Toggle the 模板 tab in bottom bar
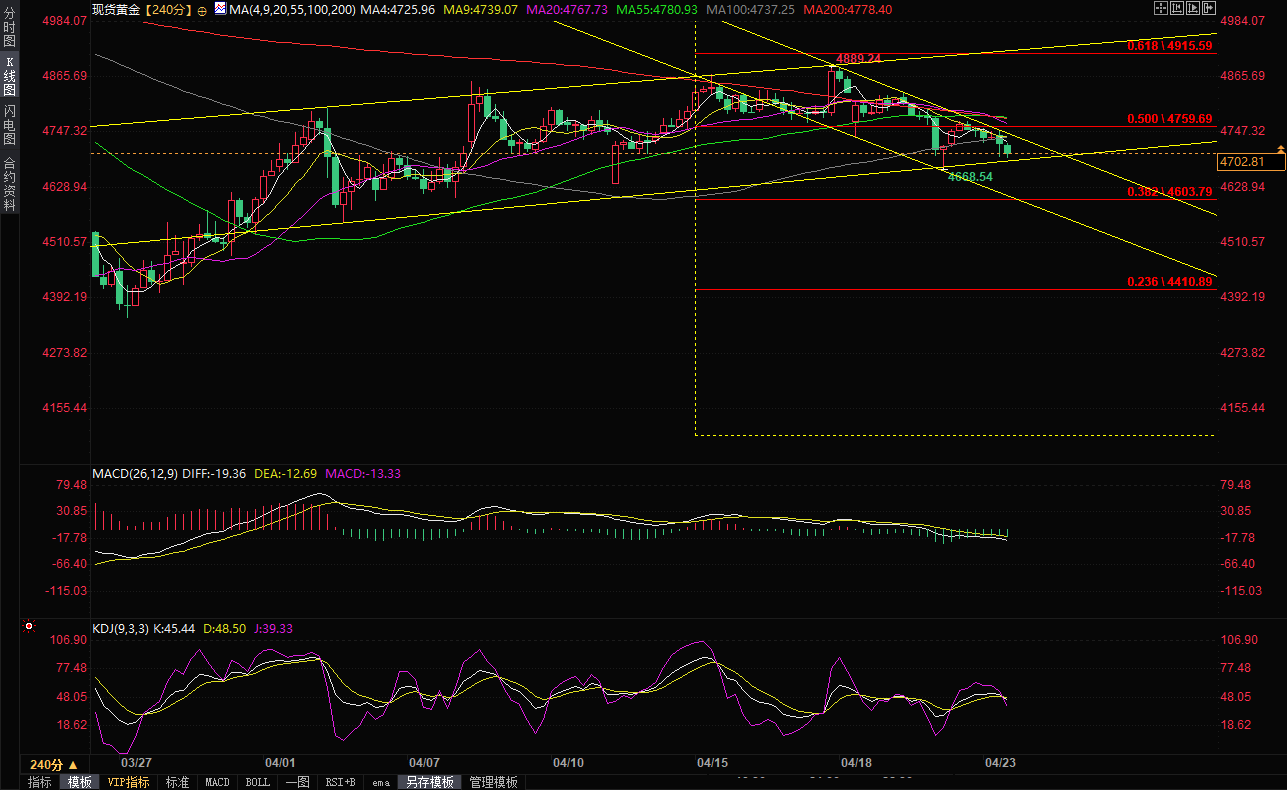Screen dimensions: 1287x790 (80, 782)
